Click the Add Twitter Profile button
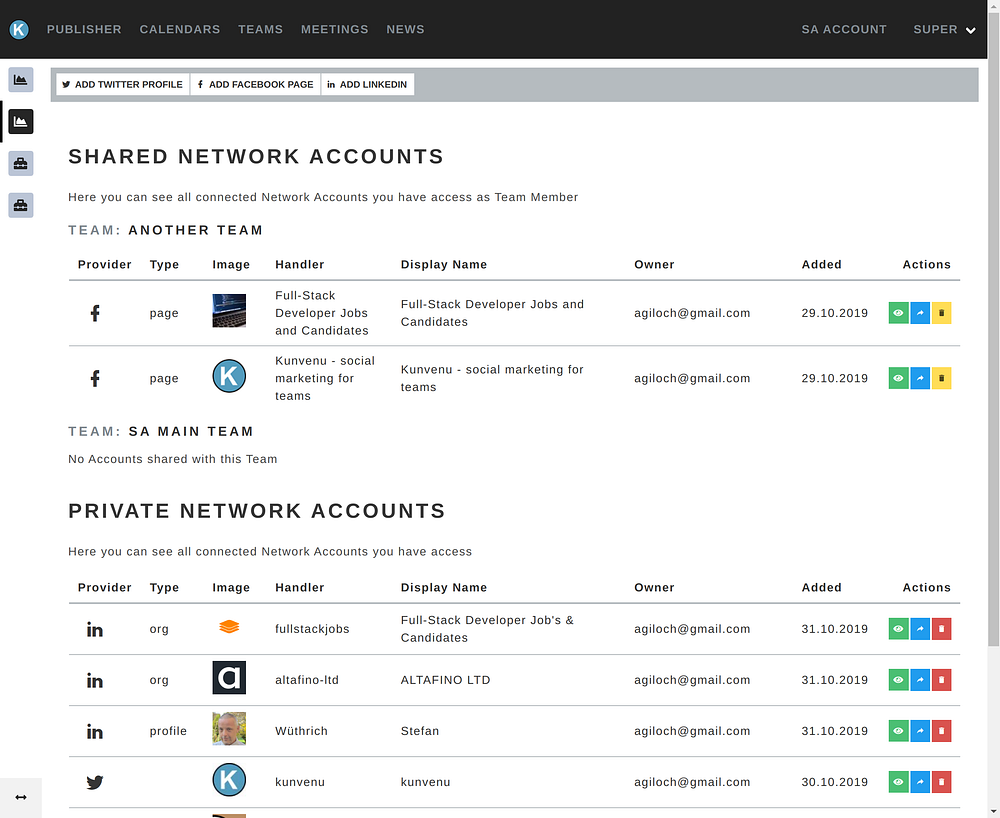1000x818 pixels. click(123, 85)
